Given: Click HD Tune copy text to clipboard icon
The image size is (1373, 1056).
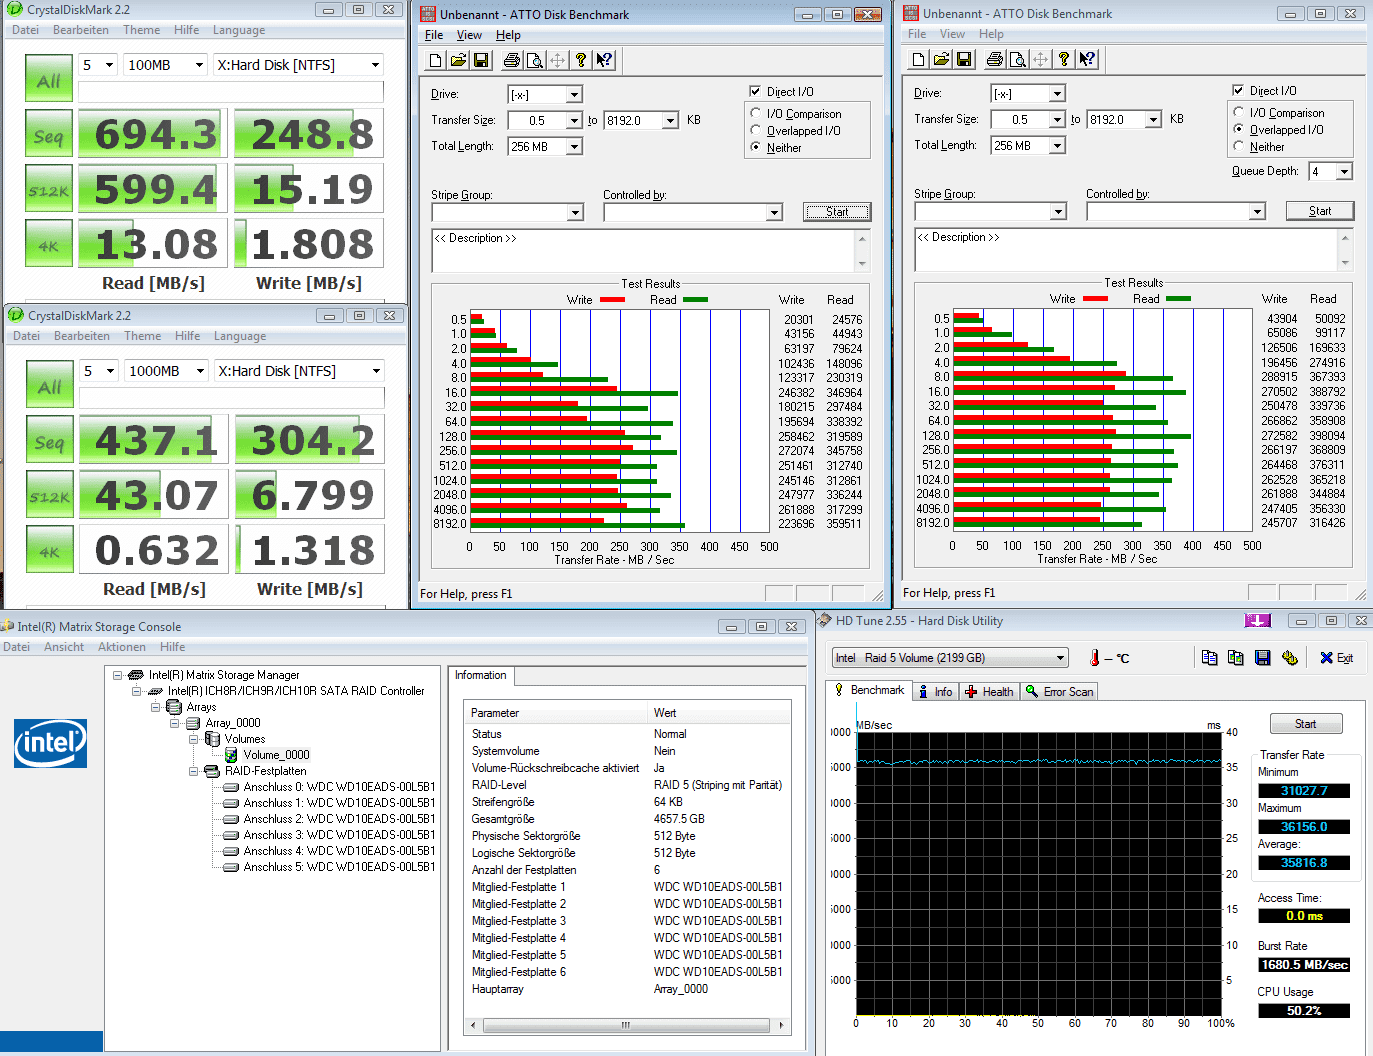Looking at the screenshot, I should (x=1209, y=657).
